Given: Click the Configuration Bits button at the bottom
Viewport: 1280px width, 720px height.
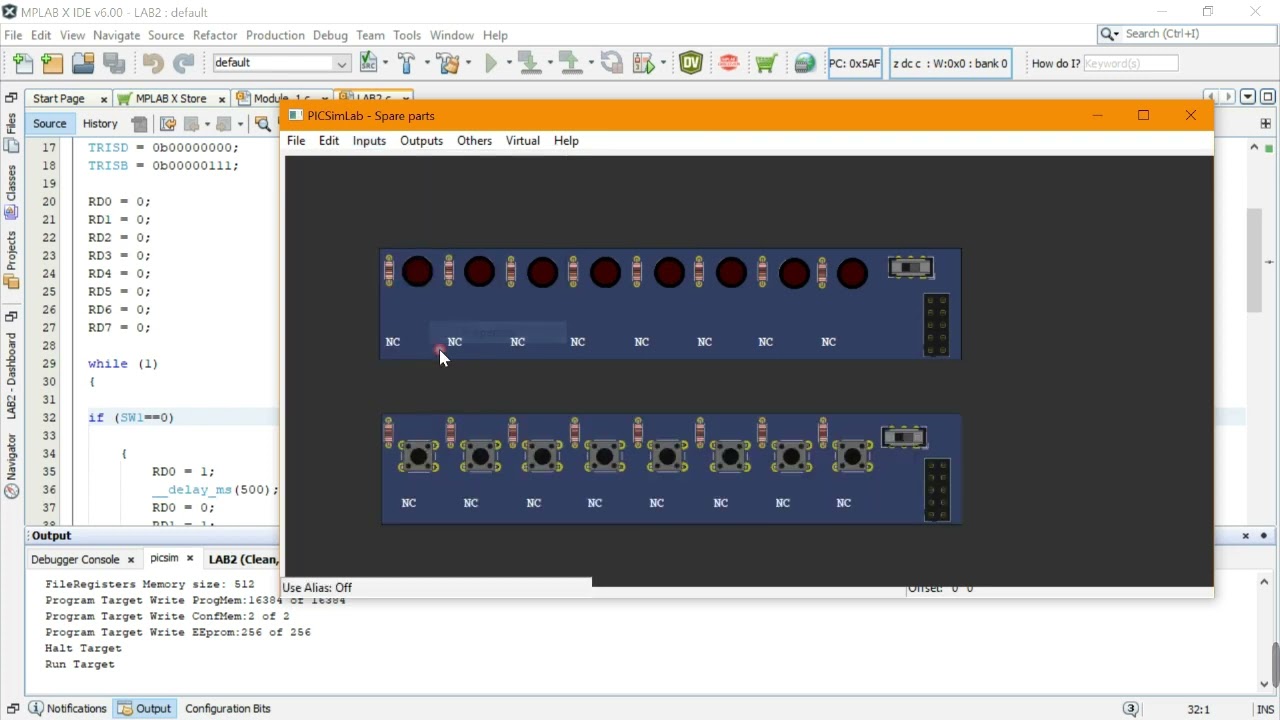Looking at the screenshot, I should tap(228, 708).
